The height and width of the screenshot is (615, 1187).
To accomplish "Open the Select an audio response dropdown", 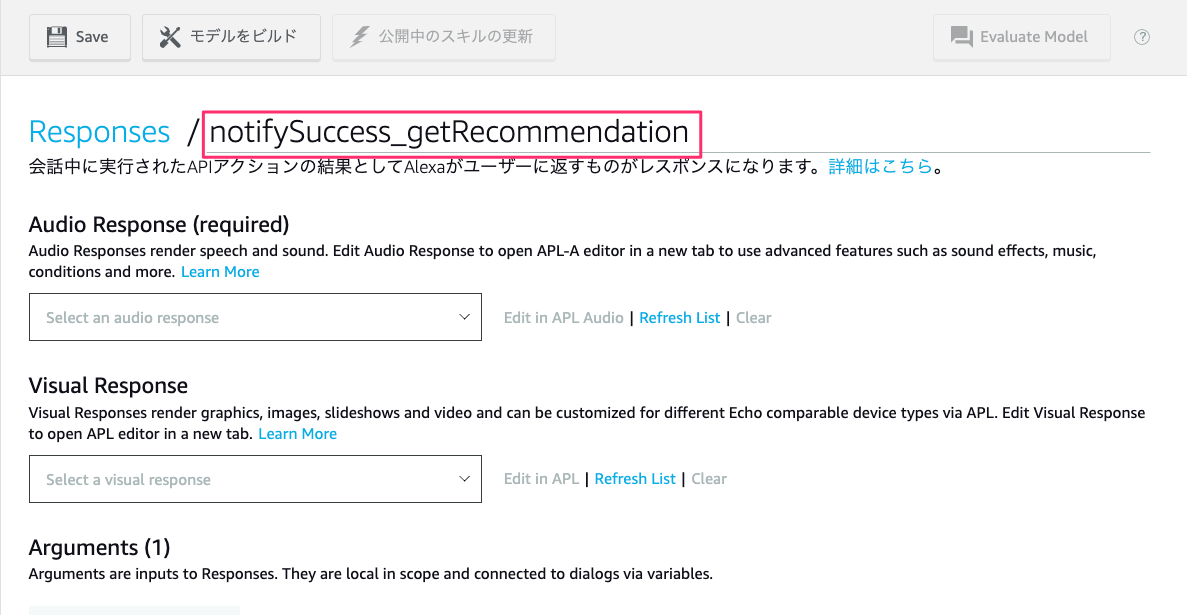I will point(255,317).
